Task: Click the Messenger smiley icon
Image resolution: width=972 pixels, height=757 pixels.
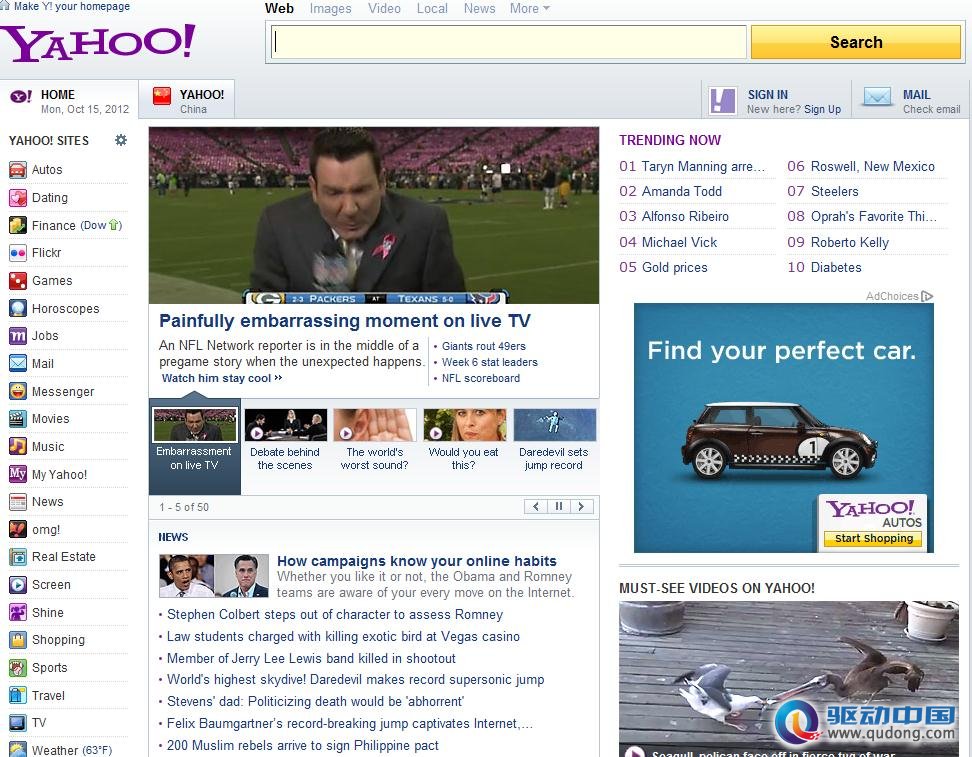Action: (x=17, y=391)
